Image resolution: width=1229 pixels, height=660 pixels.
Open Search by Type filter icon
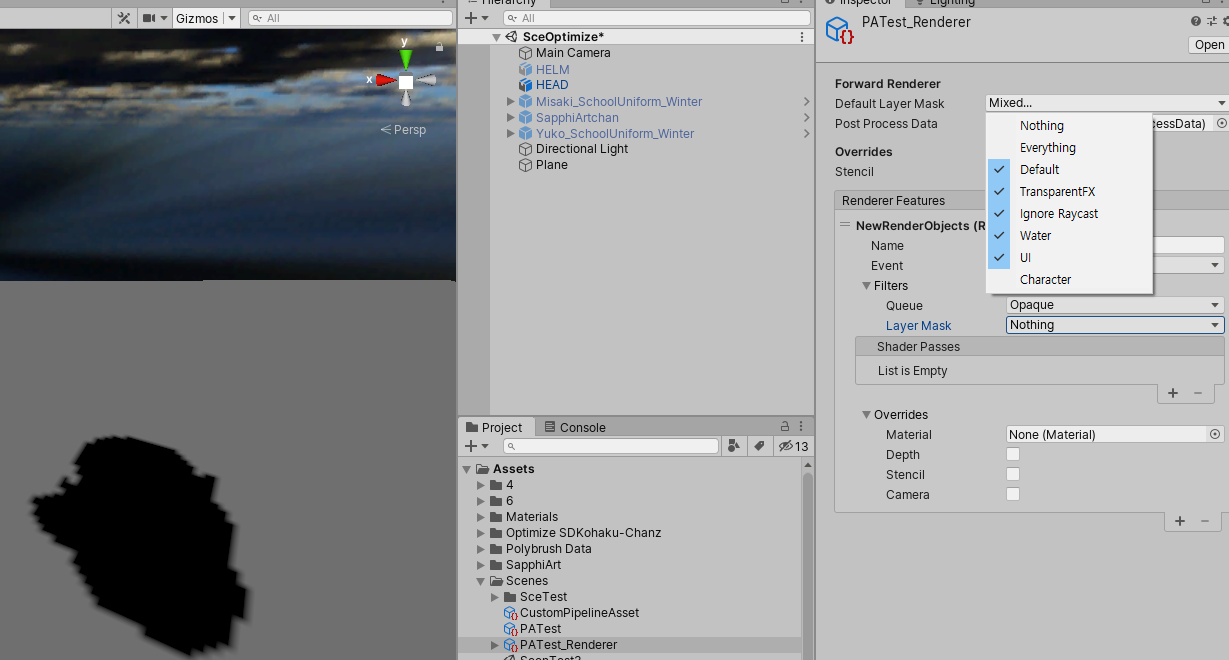(734, 446)
